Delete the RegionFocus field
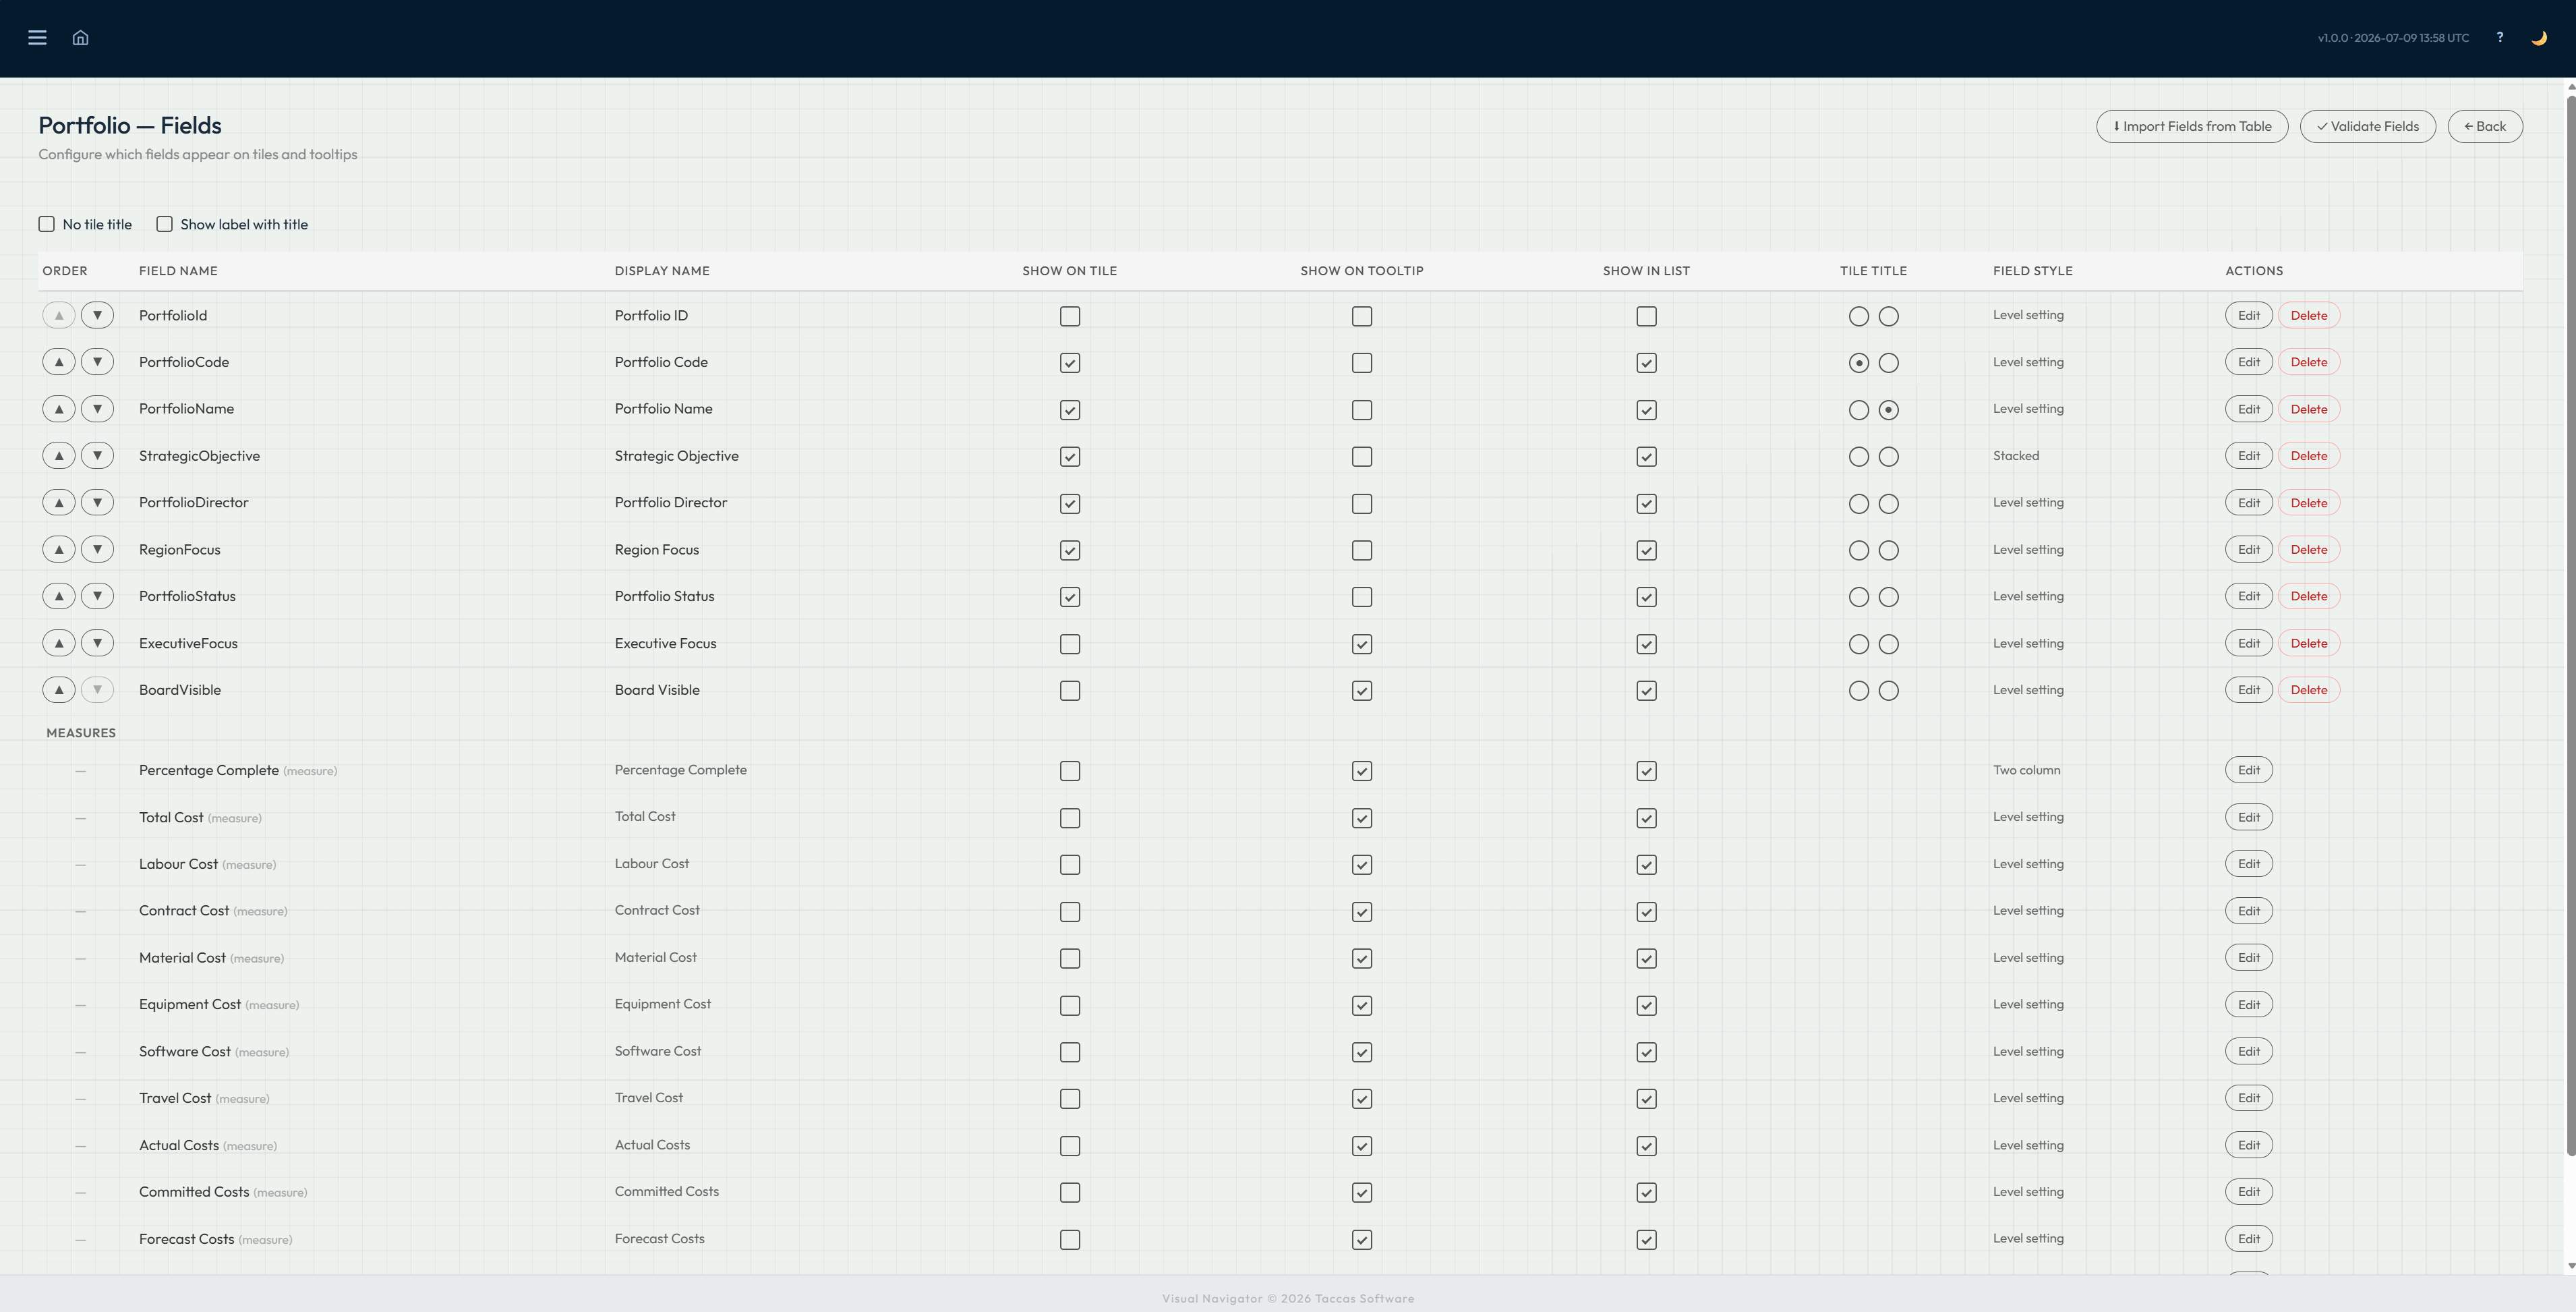Viewport: 2576px width, 1312px height. point(2309,550)
